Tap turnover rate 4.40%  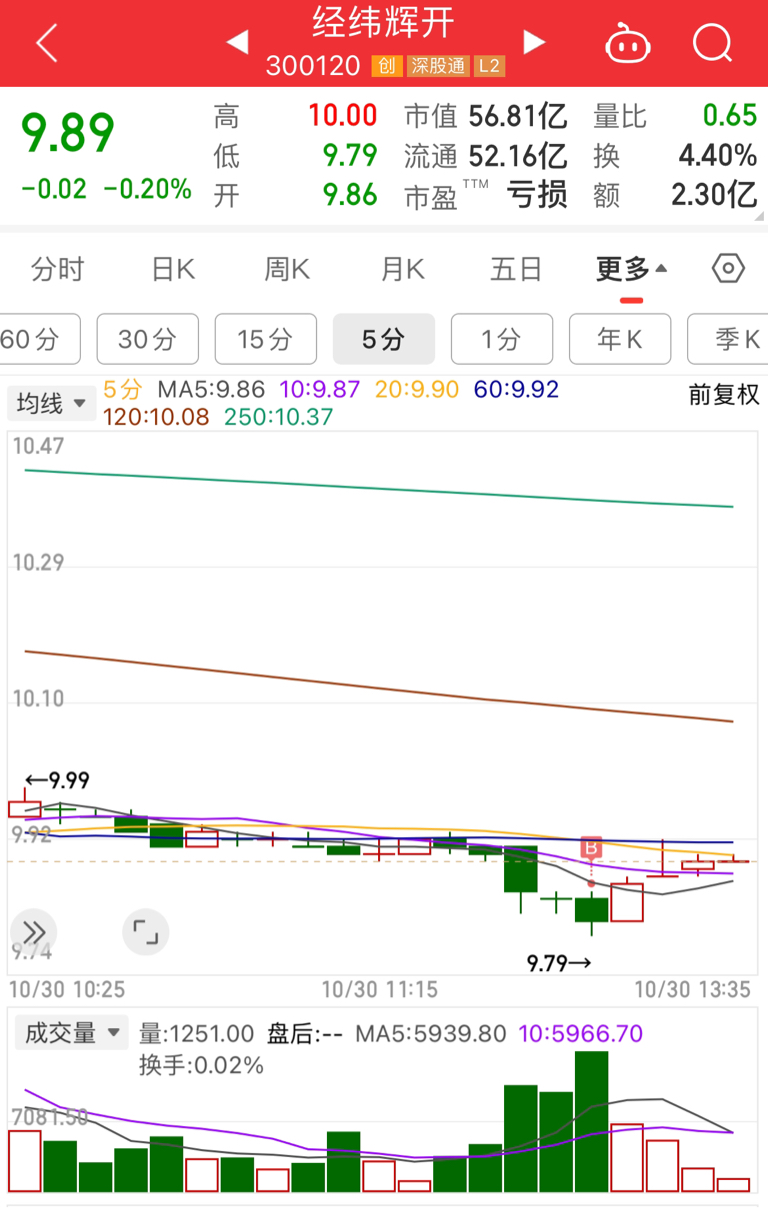coord(718,155)
